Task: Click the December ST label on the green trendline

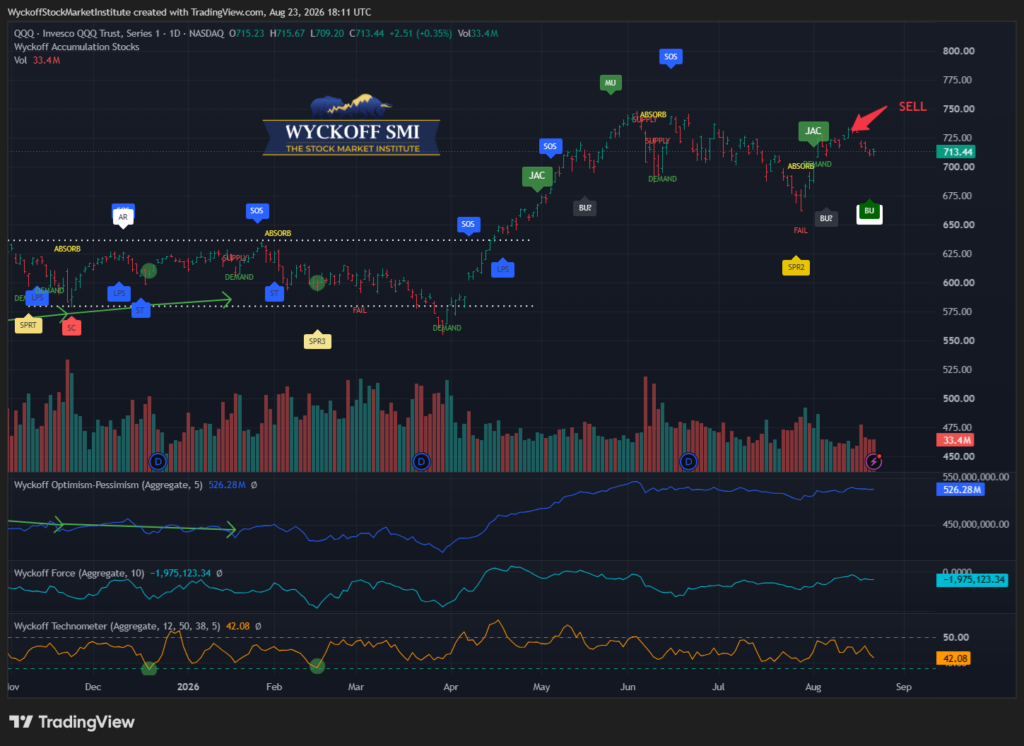Action: 140,310
